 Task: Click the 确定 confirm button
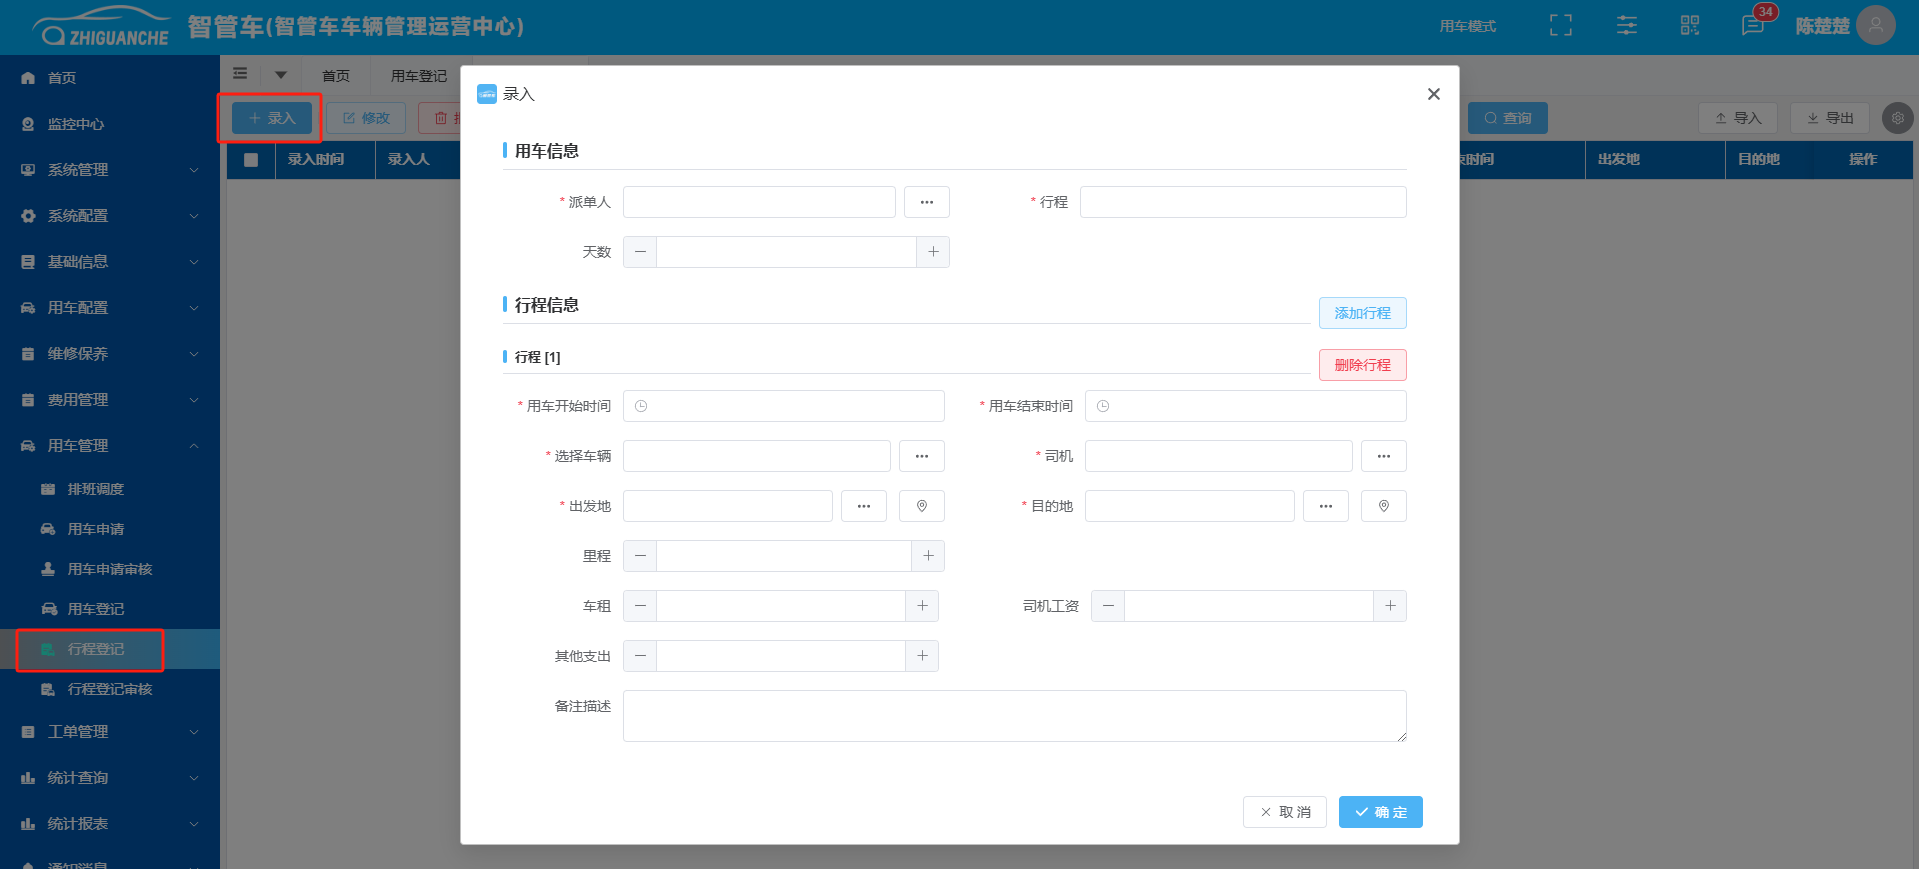click(x=1380, y=812)
